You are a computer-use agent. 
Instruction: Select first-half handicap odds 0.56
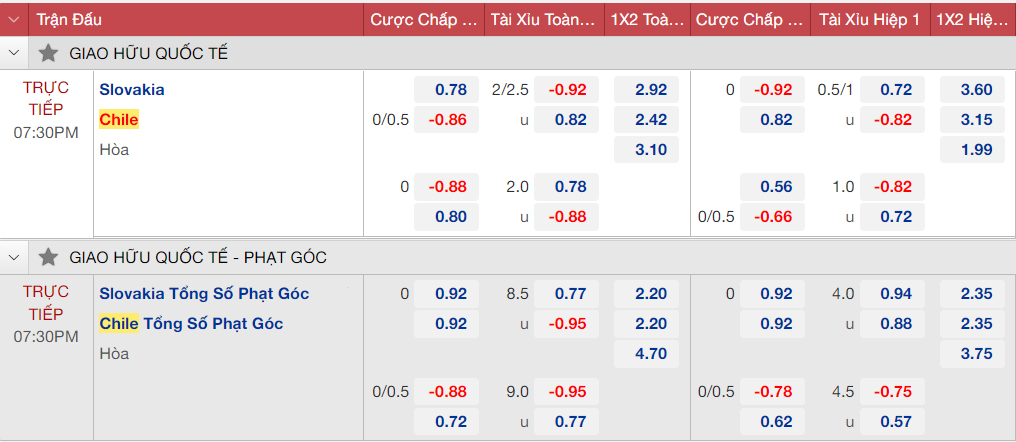[x=772, y=187]
